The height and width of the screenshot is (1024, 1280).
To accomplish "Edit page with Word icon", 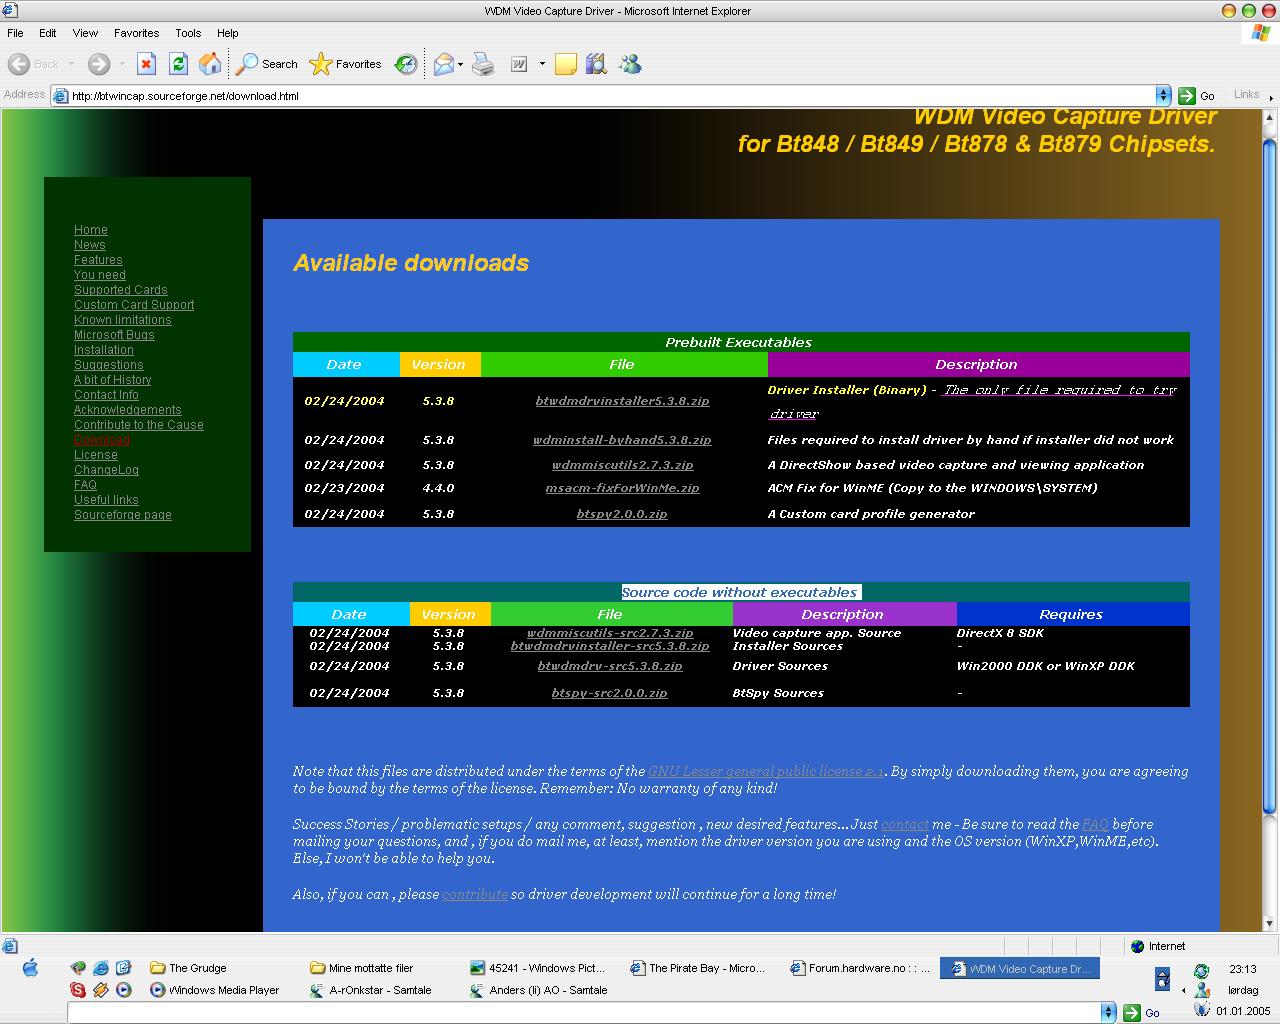I will (x=519, y=64).
